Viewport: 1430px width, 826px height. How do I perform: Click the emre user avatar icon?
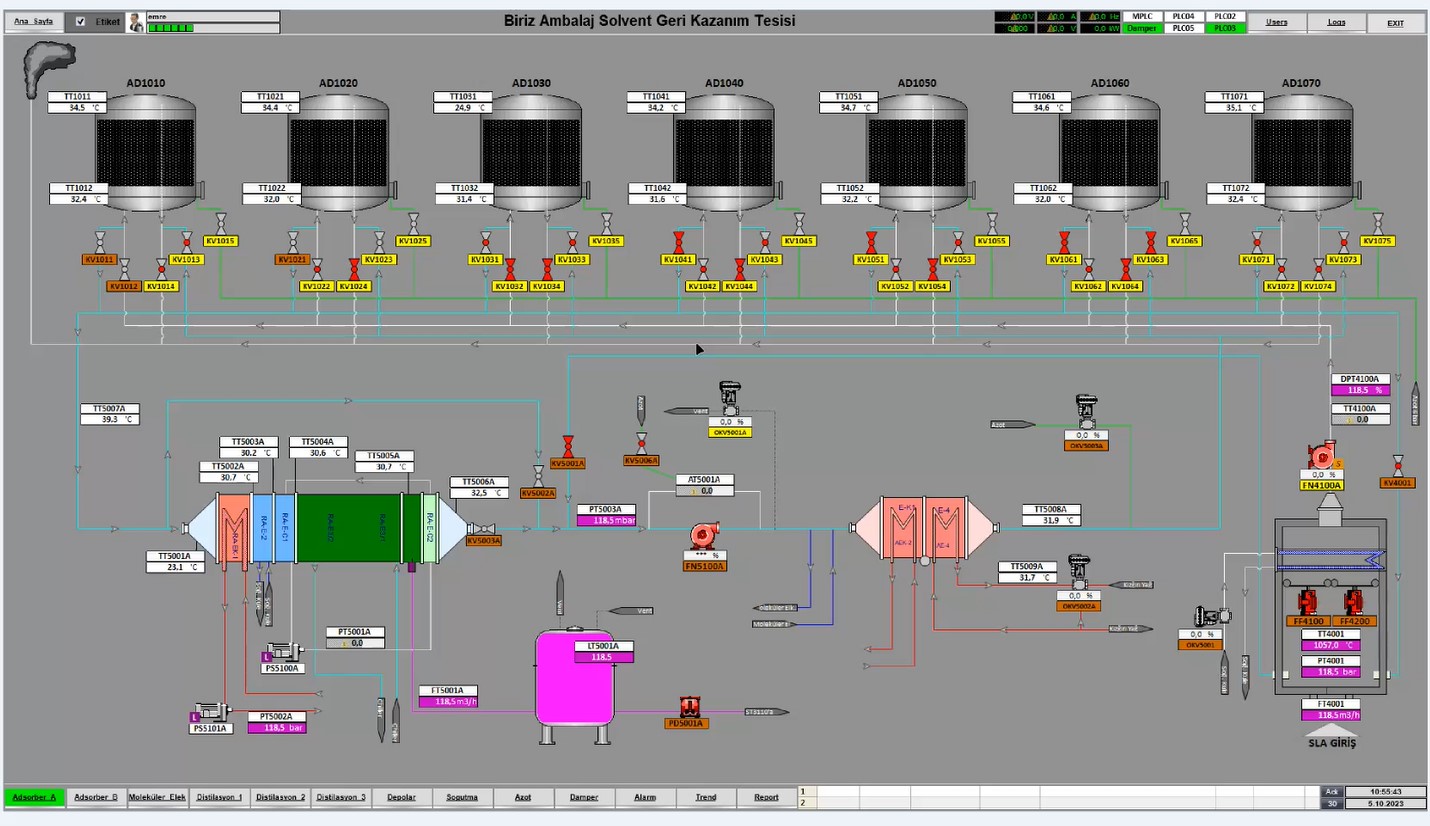click(136, 22)
